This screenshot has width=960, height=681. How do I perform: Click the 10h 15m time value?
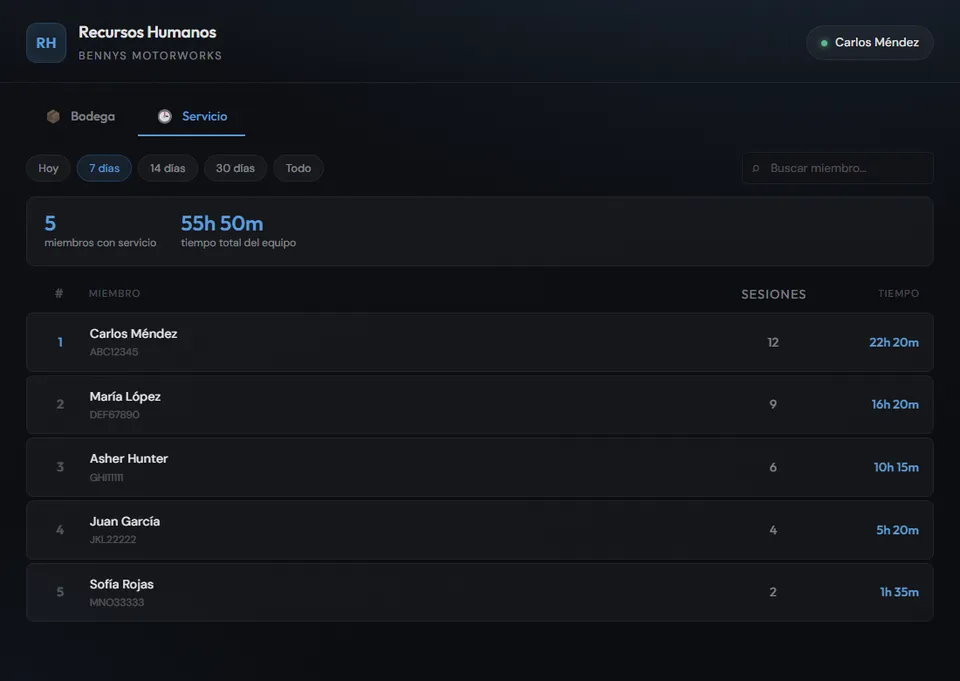[896, 468]
